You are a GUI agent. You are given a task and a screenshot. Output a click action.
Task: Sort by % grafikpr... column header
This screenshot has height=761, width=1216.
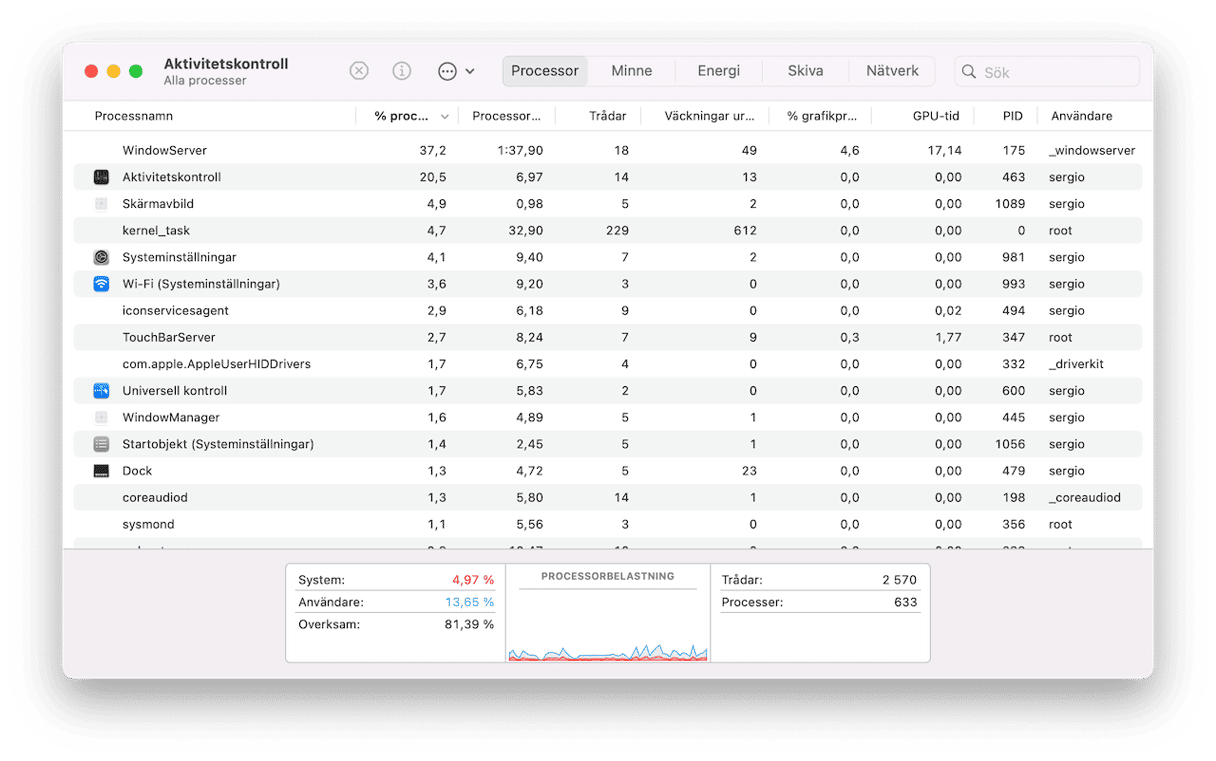point(822,116)
